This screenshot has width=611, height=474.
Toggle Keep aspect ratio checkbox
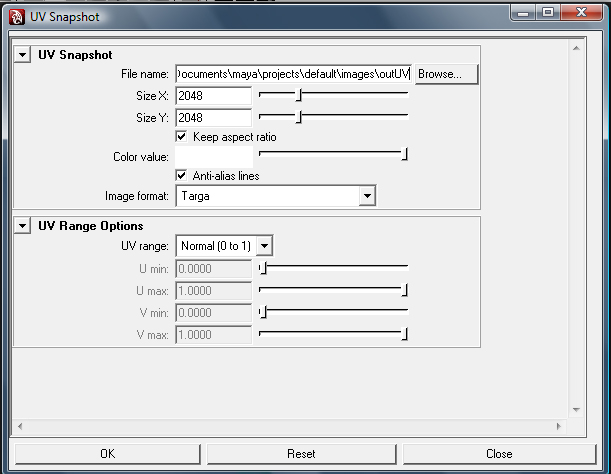(x=182, y=136)
